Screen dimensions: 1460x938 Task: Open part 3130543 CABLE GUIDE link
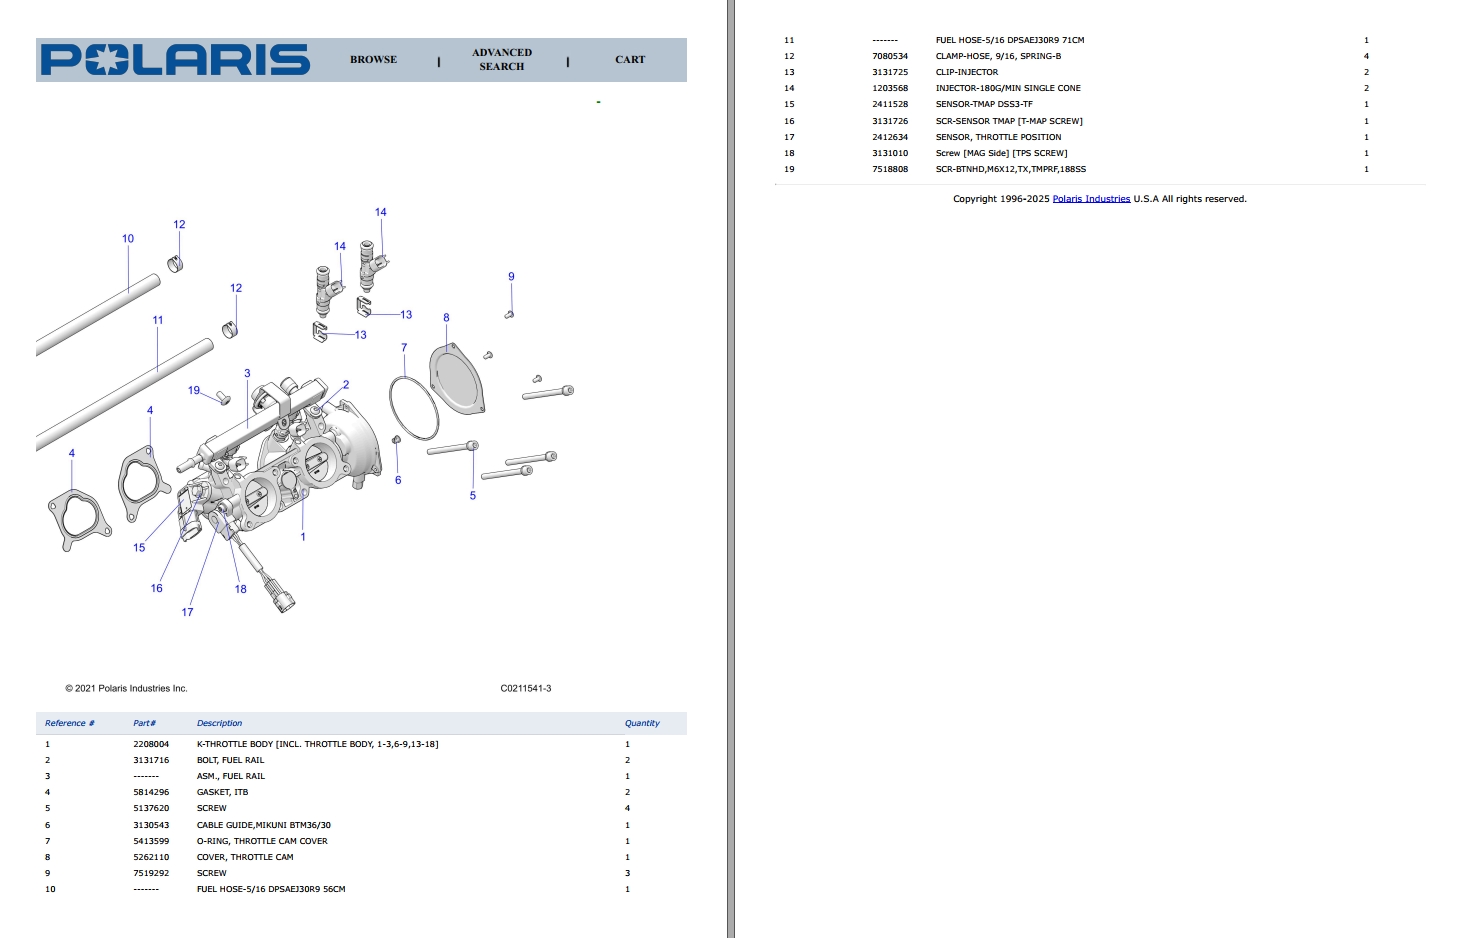[149, 825]
